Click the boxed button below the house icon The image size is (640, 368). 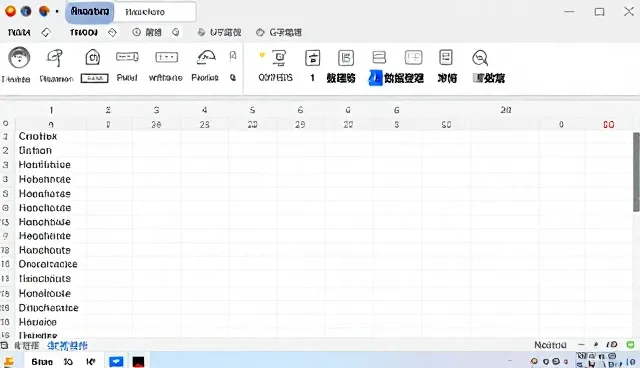point(94,78)
